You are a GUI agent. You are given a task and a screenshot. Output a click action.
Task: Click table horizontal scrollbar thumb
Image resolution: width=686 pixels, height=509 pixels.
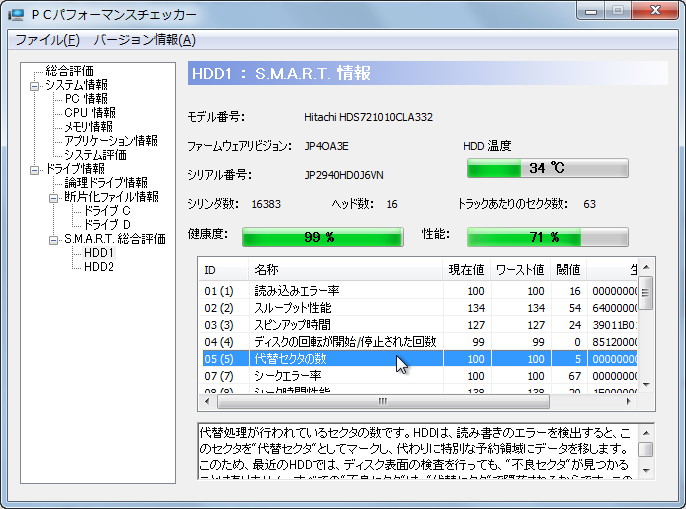coord(383,401)
